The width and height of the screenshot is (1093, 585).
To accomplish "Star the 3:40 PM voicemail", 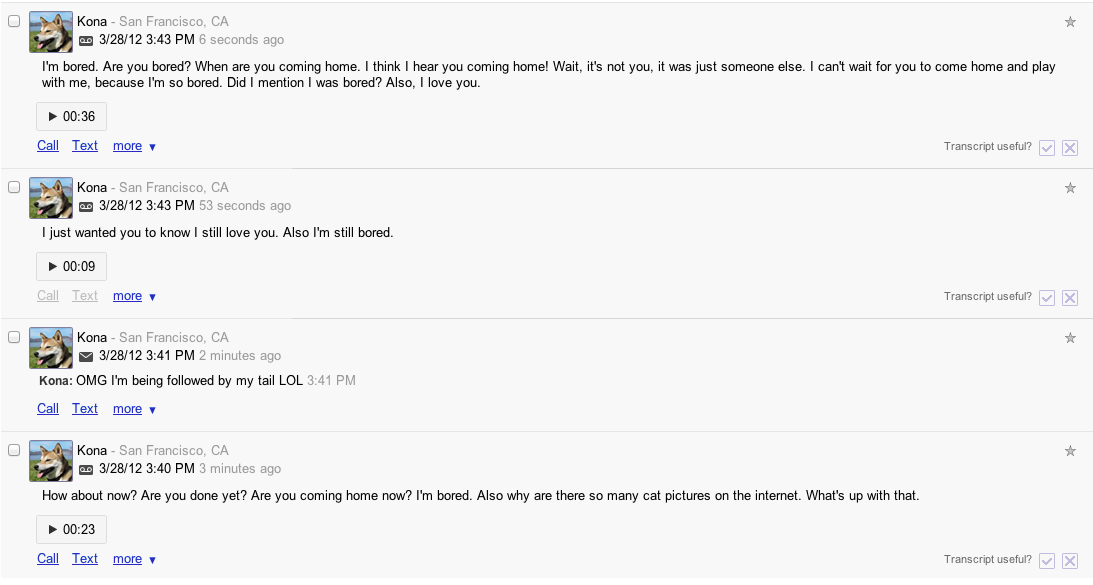I will [x=1070, y=451].
